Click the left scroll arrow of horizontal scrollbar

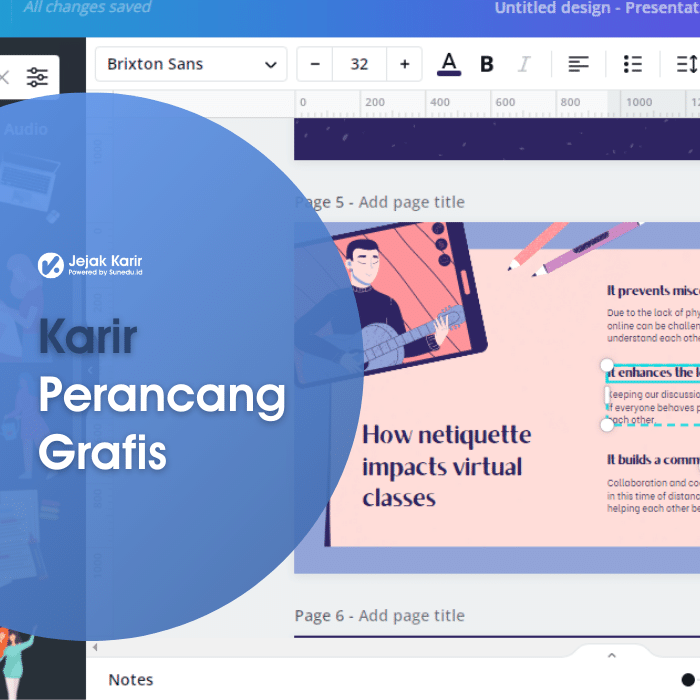95,647
